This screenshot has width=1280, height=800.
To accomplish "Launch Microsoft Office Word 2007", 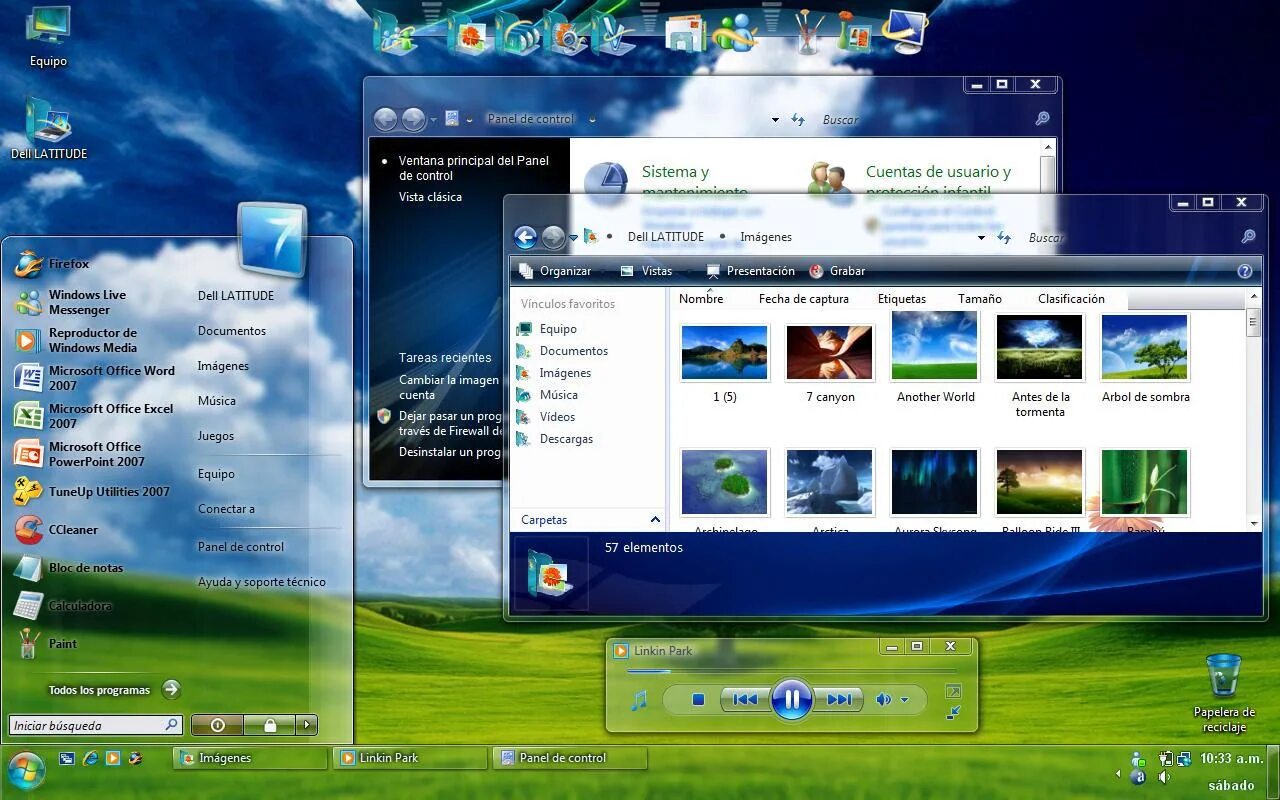I will click(95, 378).
